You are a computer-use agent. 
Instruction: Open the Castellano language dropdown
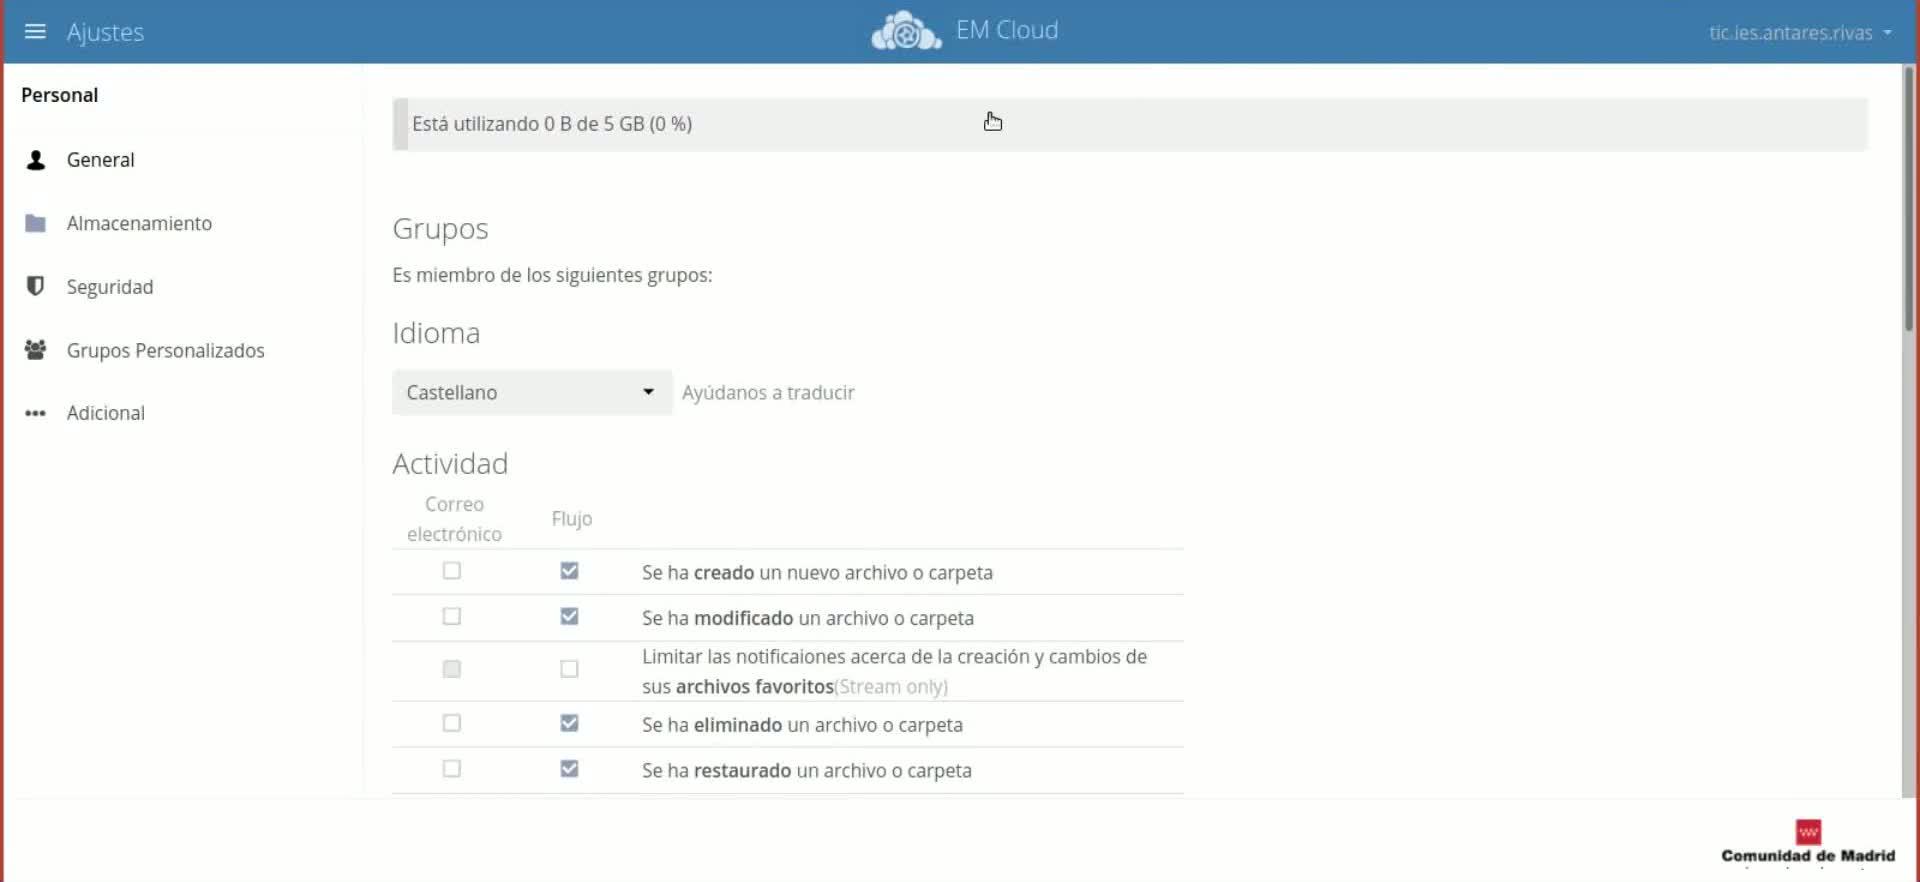pos(531,392)
